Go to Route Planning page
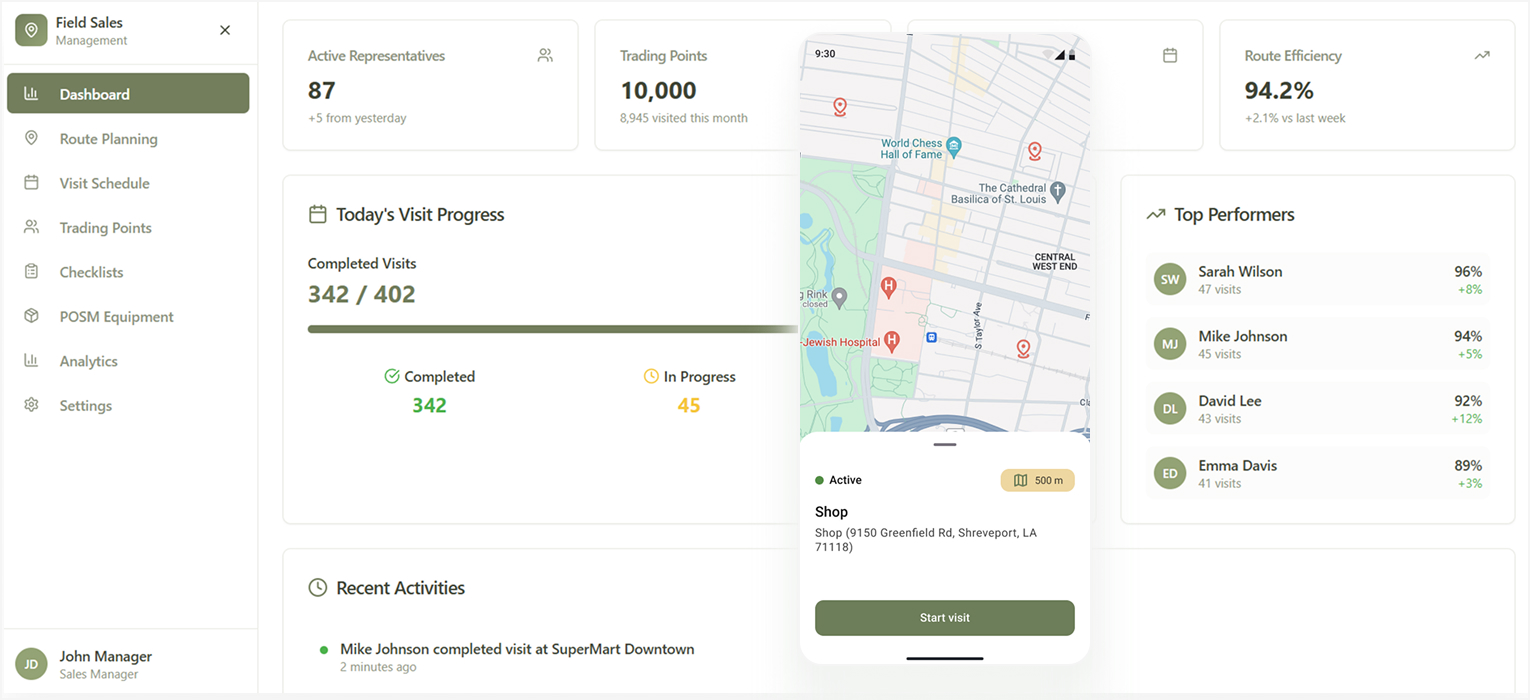 pos(108,139)
